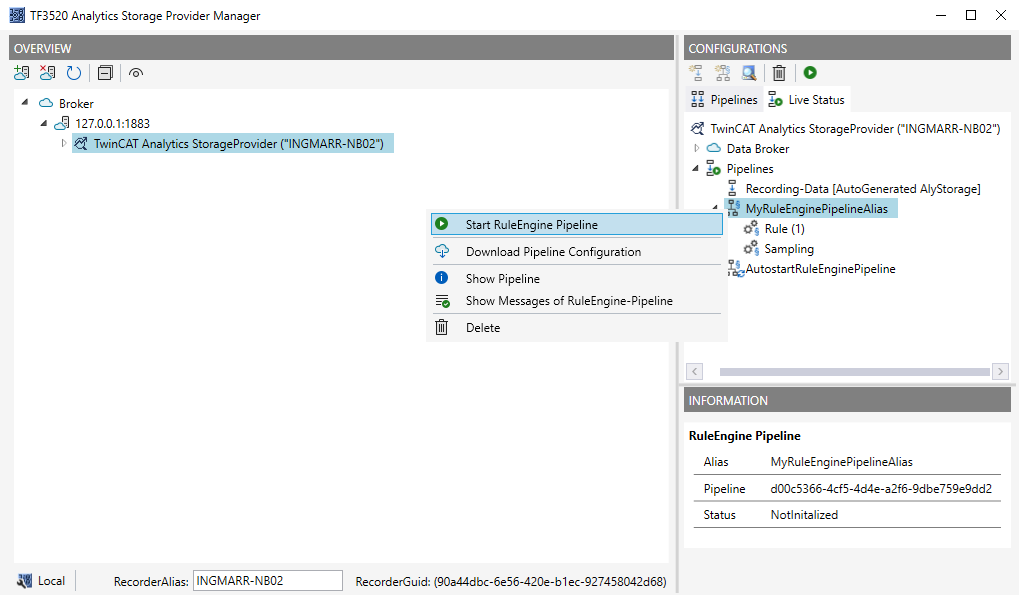Click the blue info icon beside Show Pipeline
1019x595 pixels.
point(441,277)
